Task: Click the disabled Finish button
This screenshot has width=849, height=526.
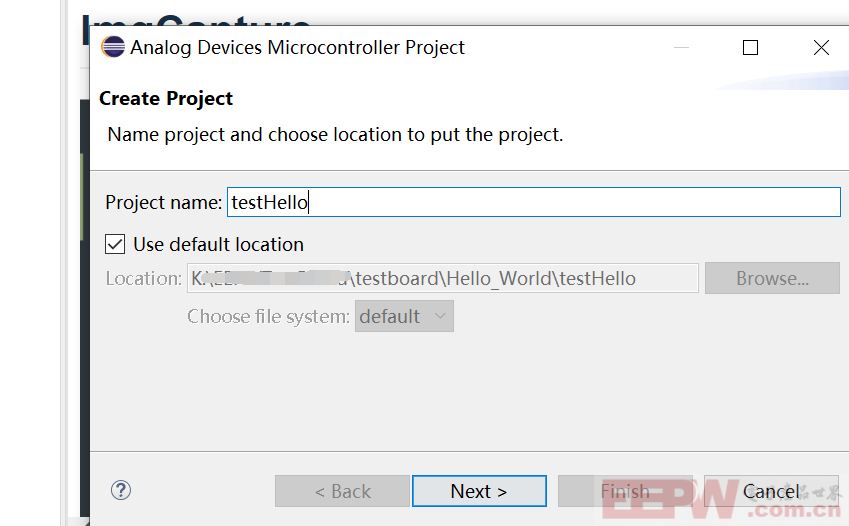Action: point(625,491)
